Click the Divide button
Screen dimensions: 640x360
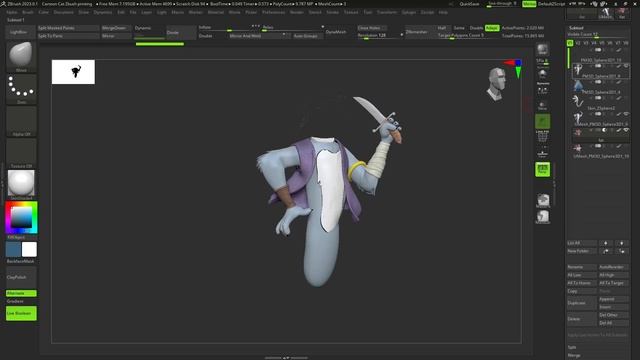[x=181, y=32]
